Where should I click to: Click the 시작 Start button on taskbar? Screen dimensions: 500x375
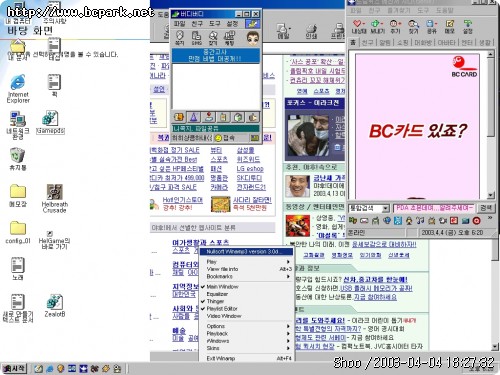click(x=15, y=369)
